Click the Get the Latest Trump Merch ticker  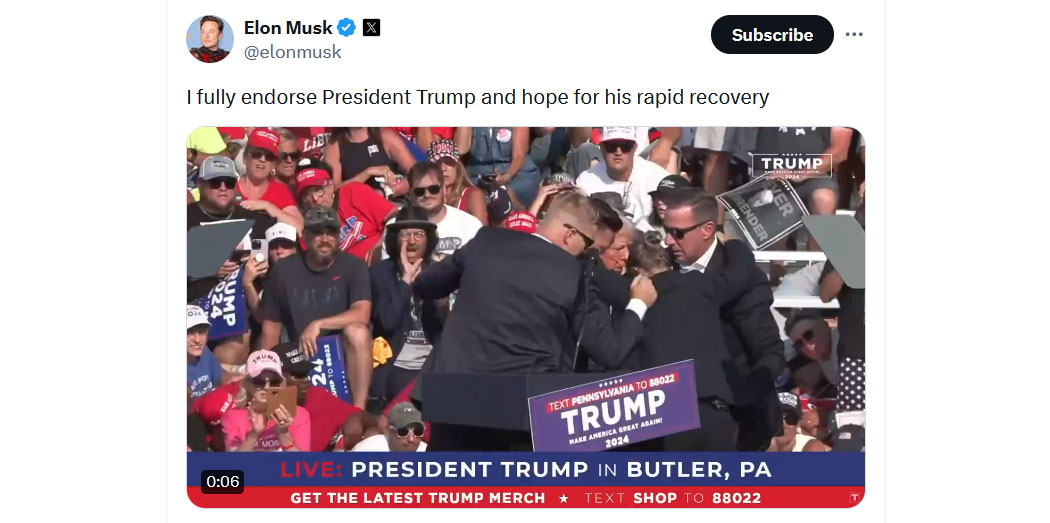click(418, 498)
